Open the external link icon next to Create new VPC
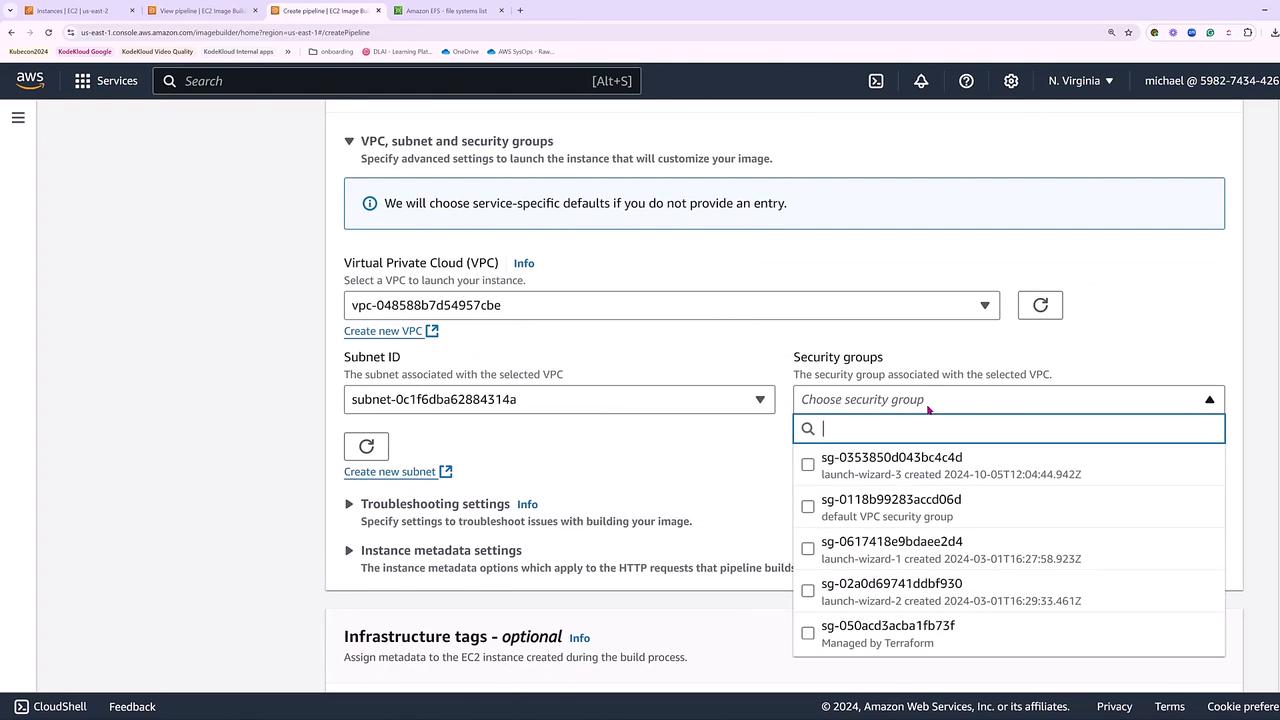This screenshot has width=1280, height=720. click(x=432, y=331)
